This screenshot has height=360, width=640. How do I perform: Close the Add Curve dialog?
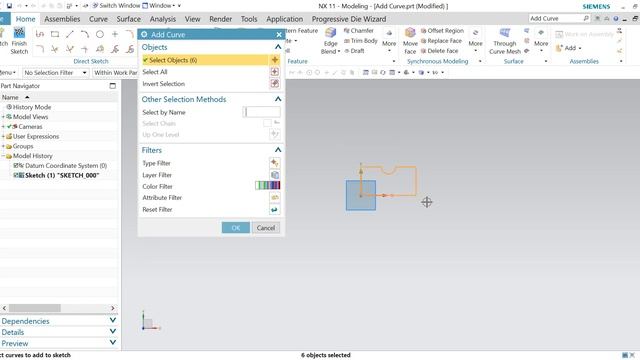pyautogui.click(x=279, y=35)
